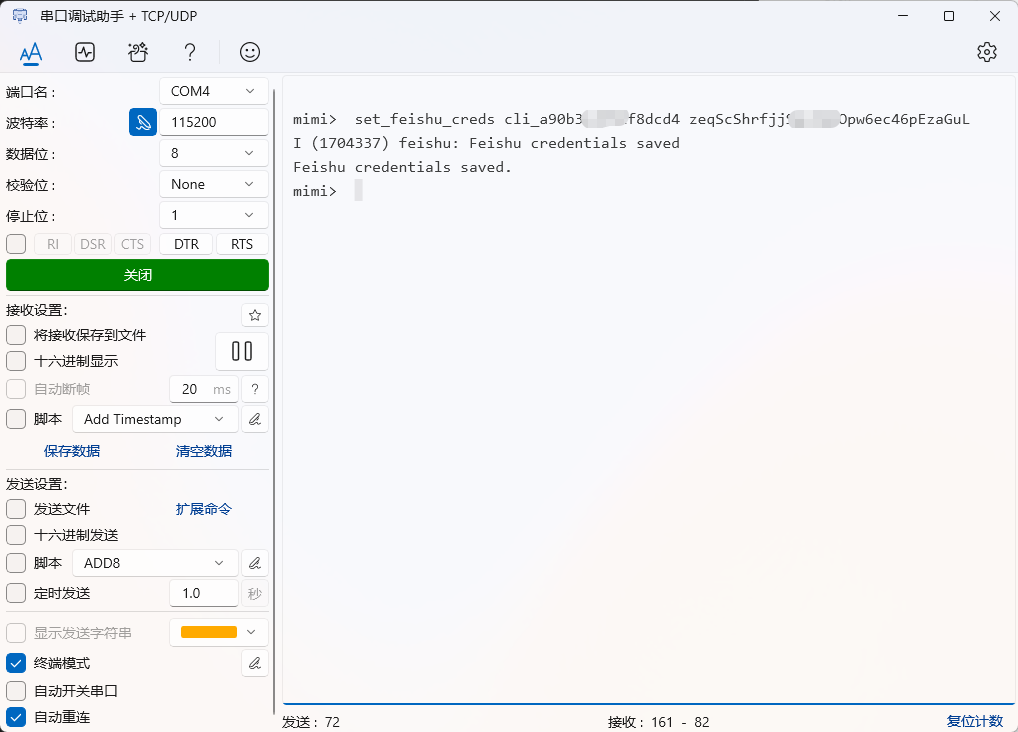
Task: Switch to the serial text console tab
Action: point(31,52)
